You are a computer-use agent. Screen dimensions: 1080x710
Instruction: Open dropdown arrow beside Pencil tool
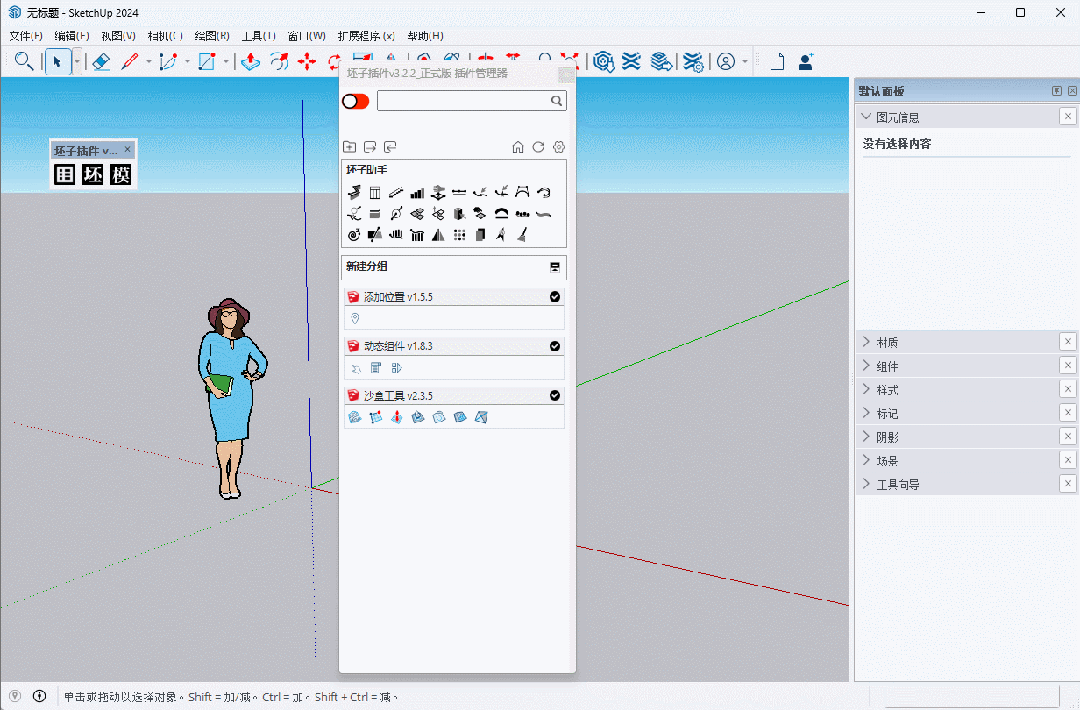point(149,62)
